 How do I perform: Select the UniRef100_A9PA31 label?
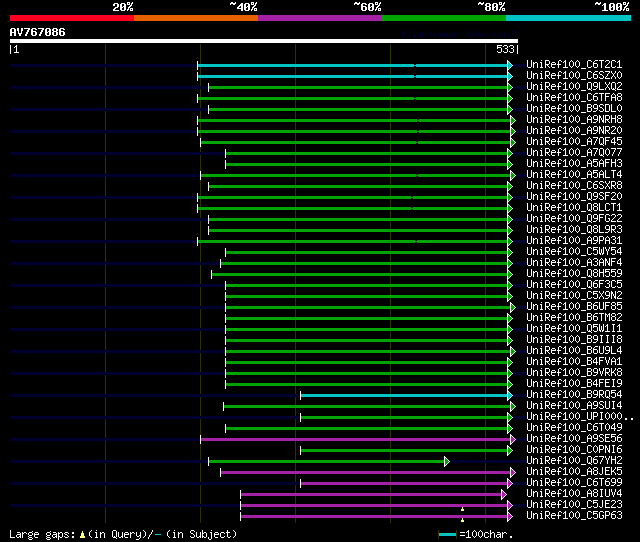[574, 241]
